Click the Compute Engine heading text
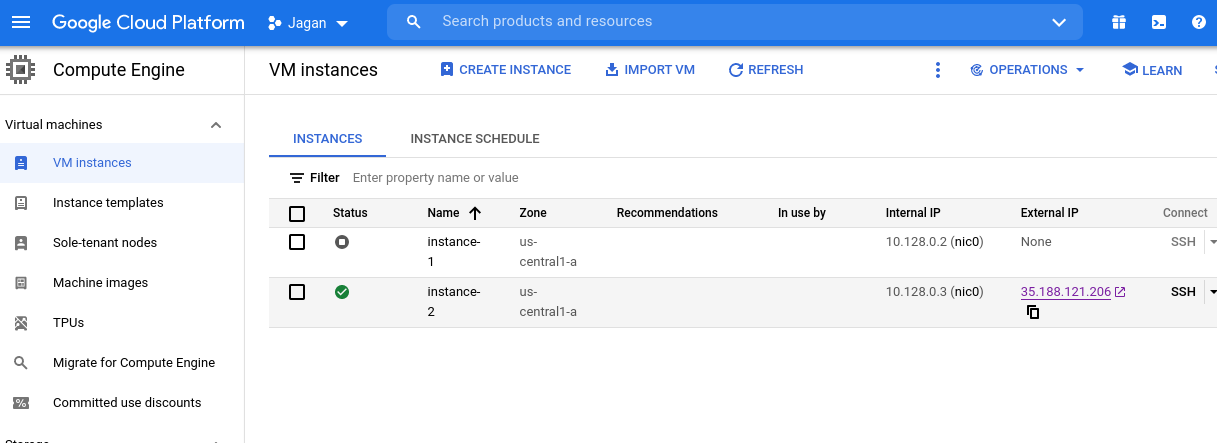 pyautogui.click(x=119, y=70)
